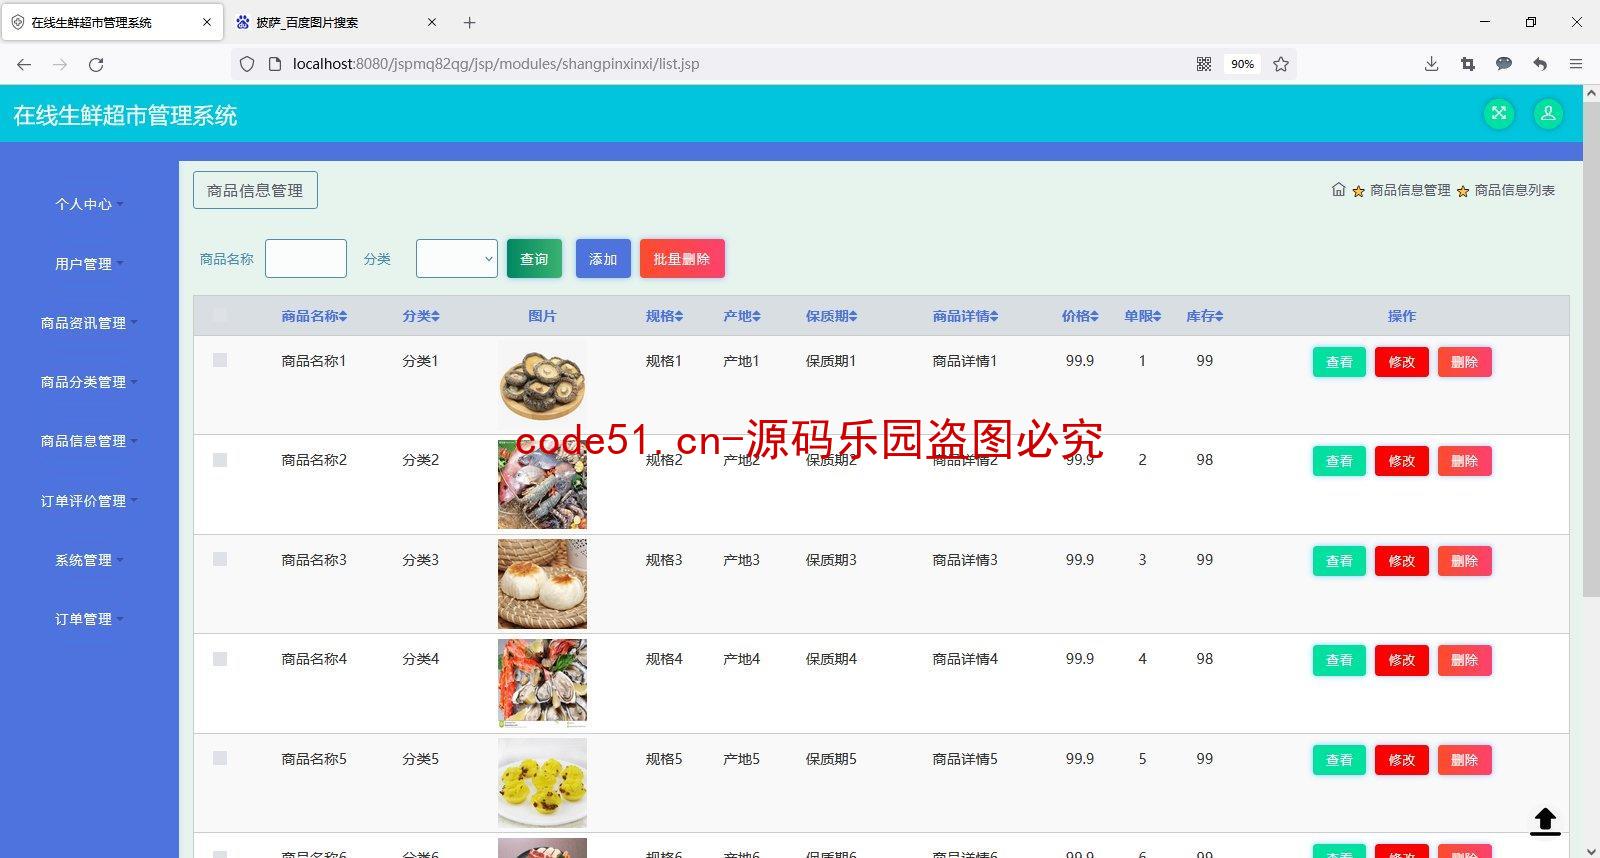This screenshot has height=858, width=1600.
Task: Click the undo arrow toolbar icon
Action: pyautogui.click(x=1540, y=64)
